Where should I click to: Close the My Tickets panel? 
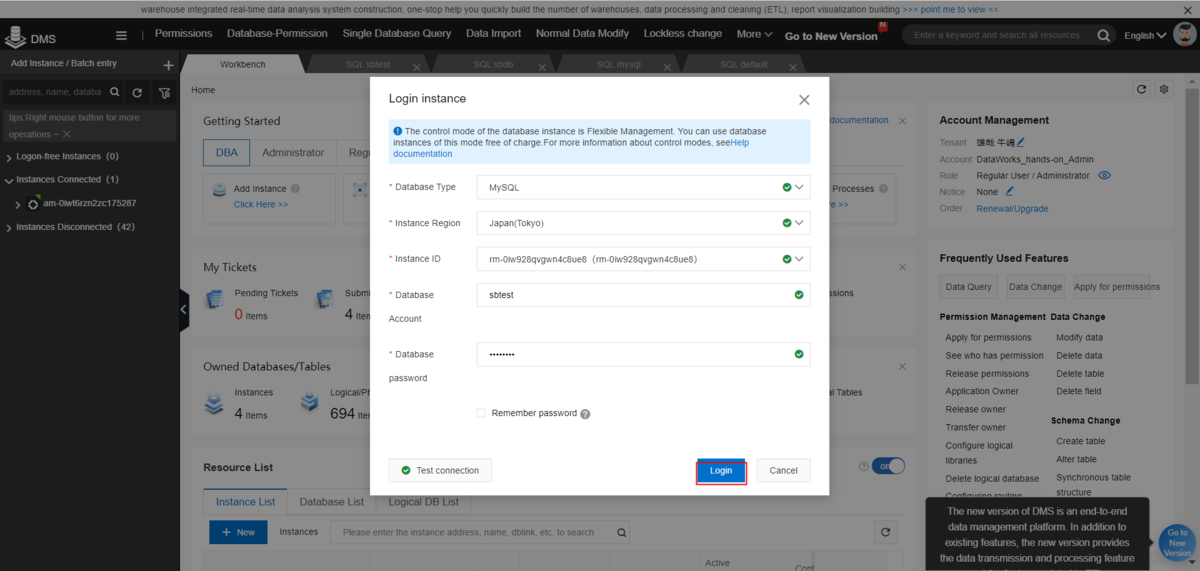902,267
